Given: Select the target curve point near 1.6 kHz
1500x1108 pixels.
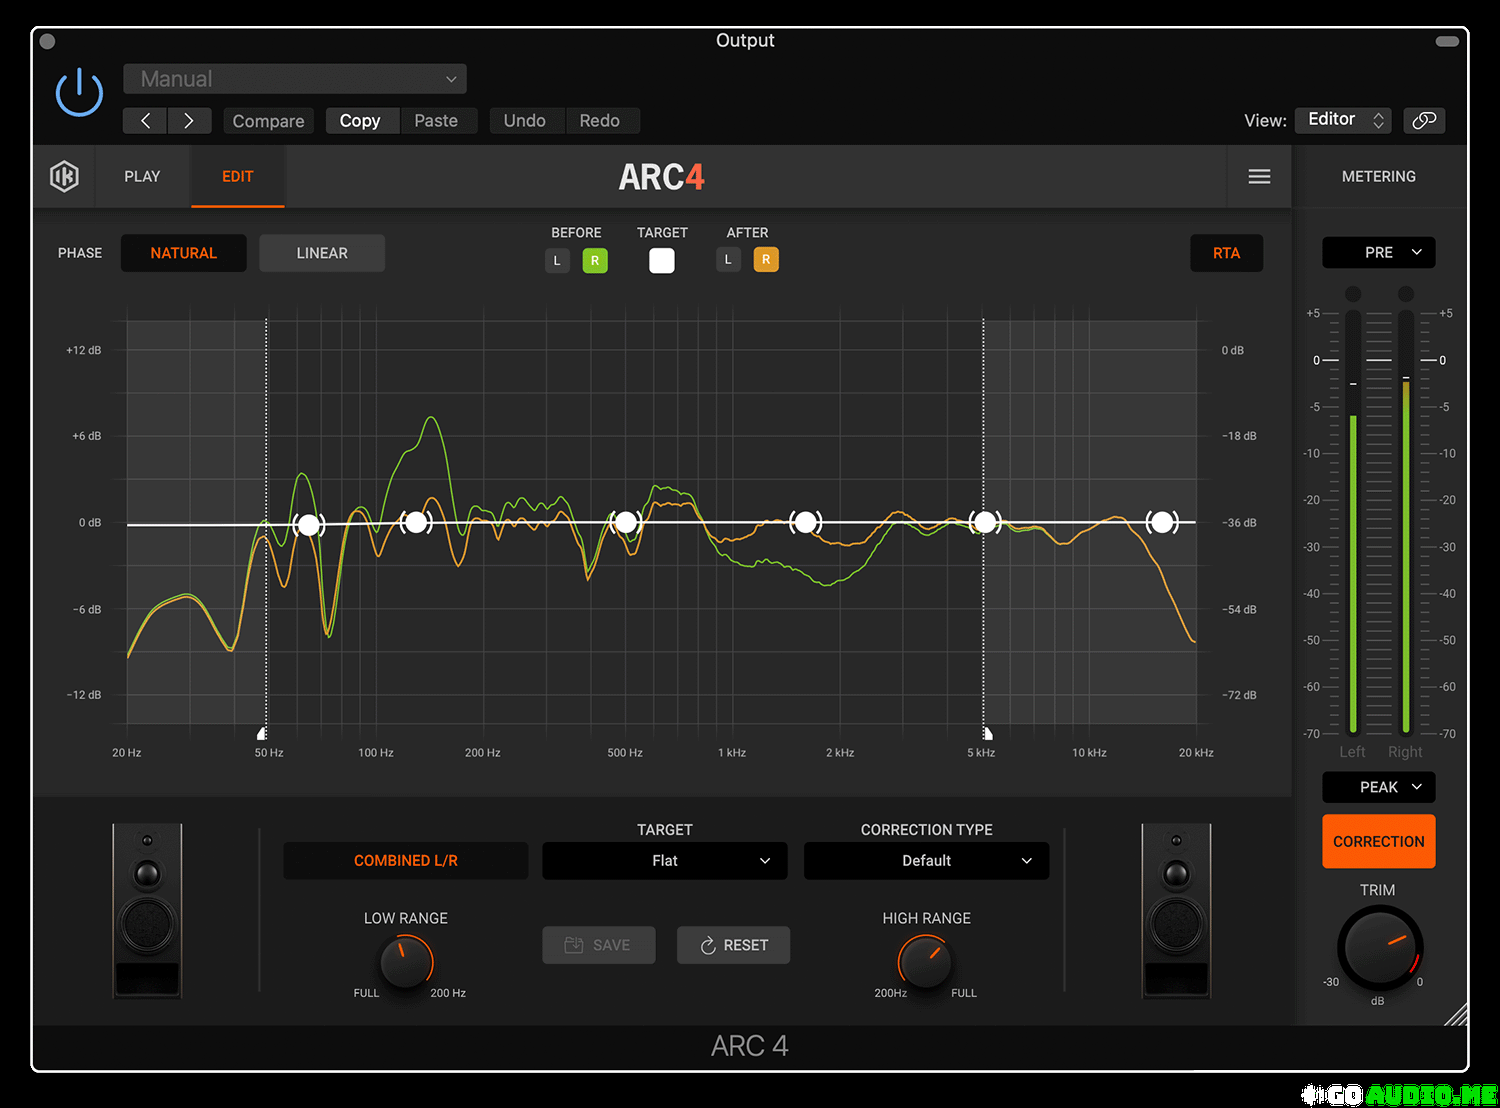Looking at the screenshot, I should point(805,521).
